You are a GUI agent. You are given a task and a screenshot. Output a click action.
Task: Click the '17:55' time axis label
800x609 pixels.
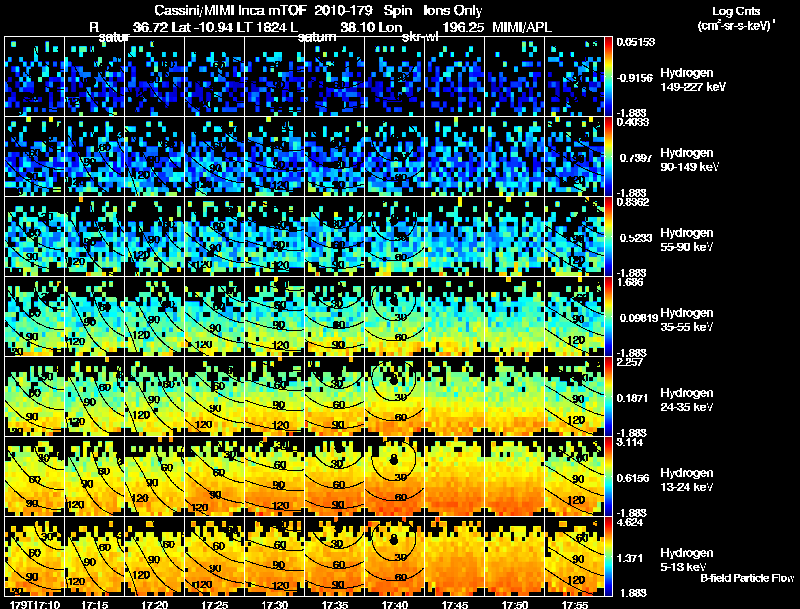tap(575, 604)
